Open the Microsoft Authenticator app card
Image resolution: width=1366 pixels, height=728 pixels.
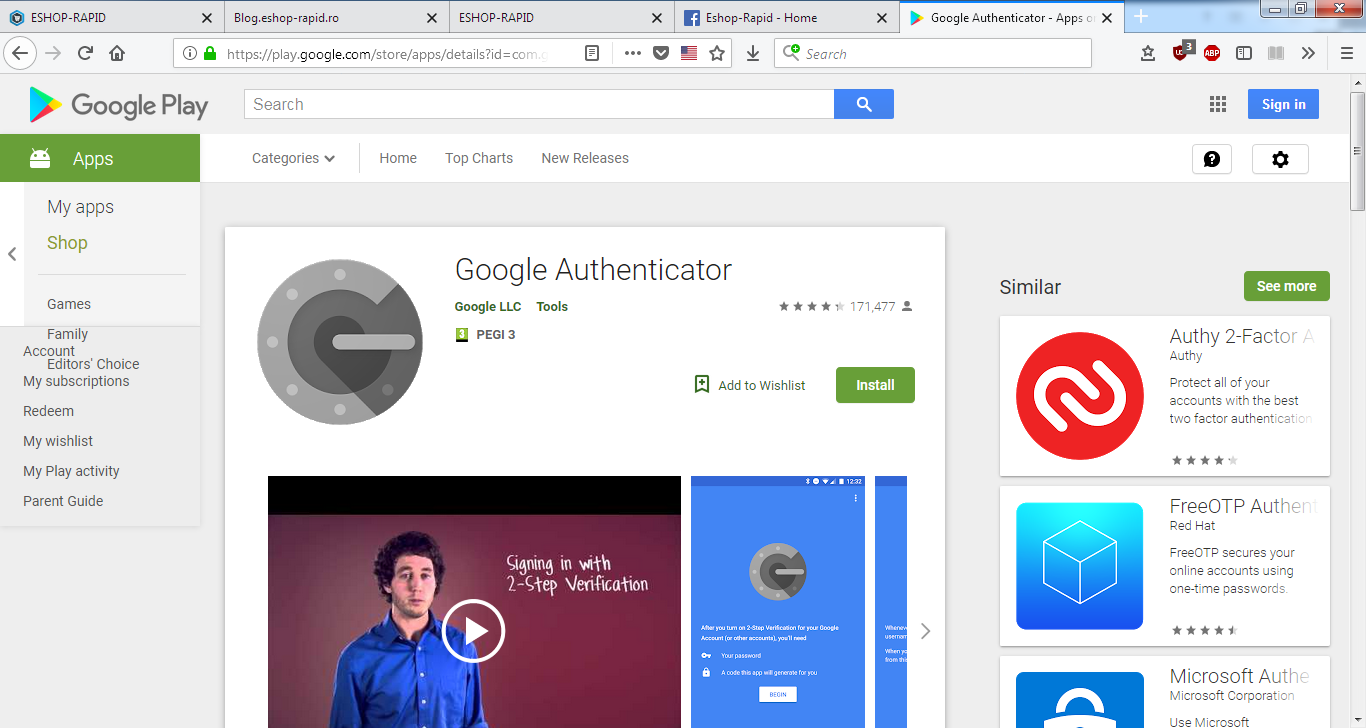tap(1165, 692)
